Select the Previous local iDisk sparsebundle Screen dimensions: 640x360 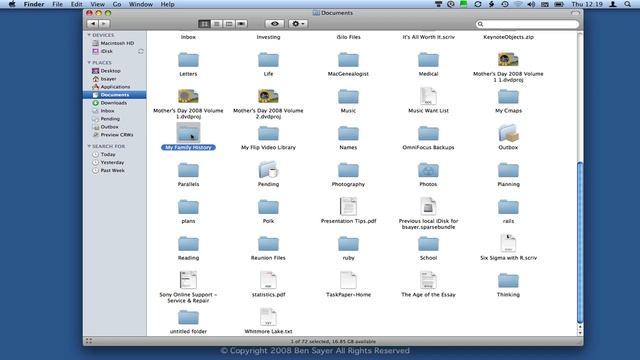pos(428,207)
